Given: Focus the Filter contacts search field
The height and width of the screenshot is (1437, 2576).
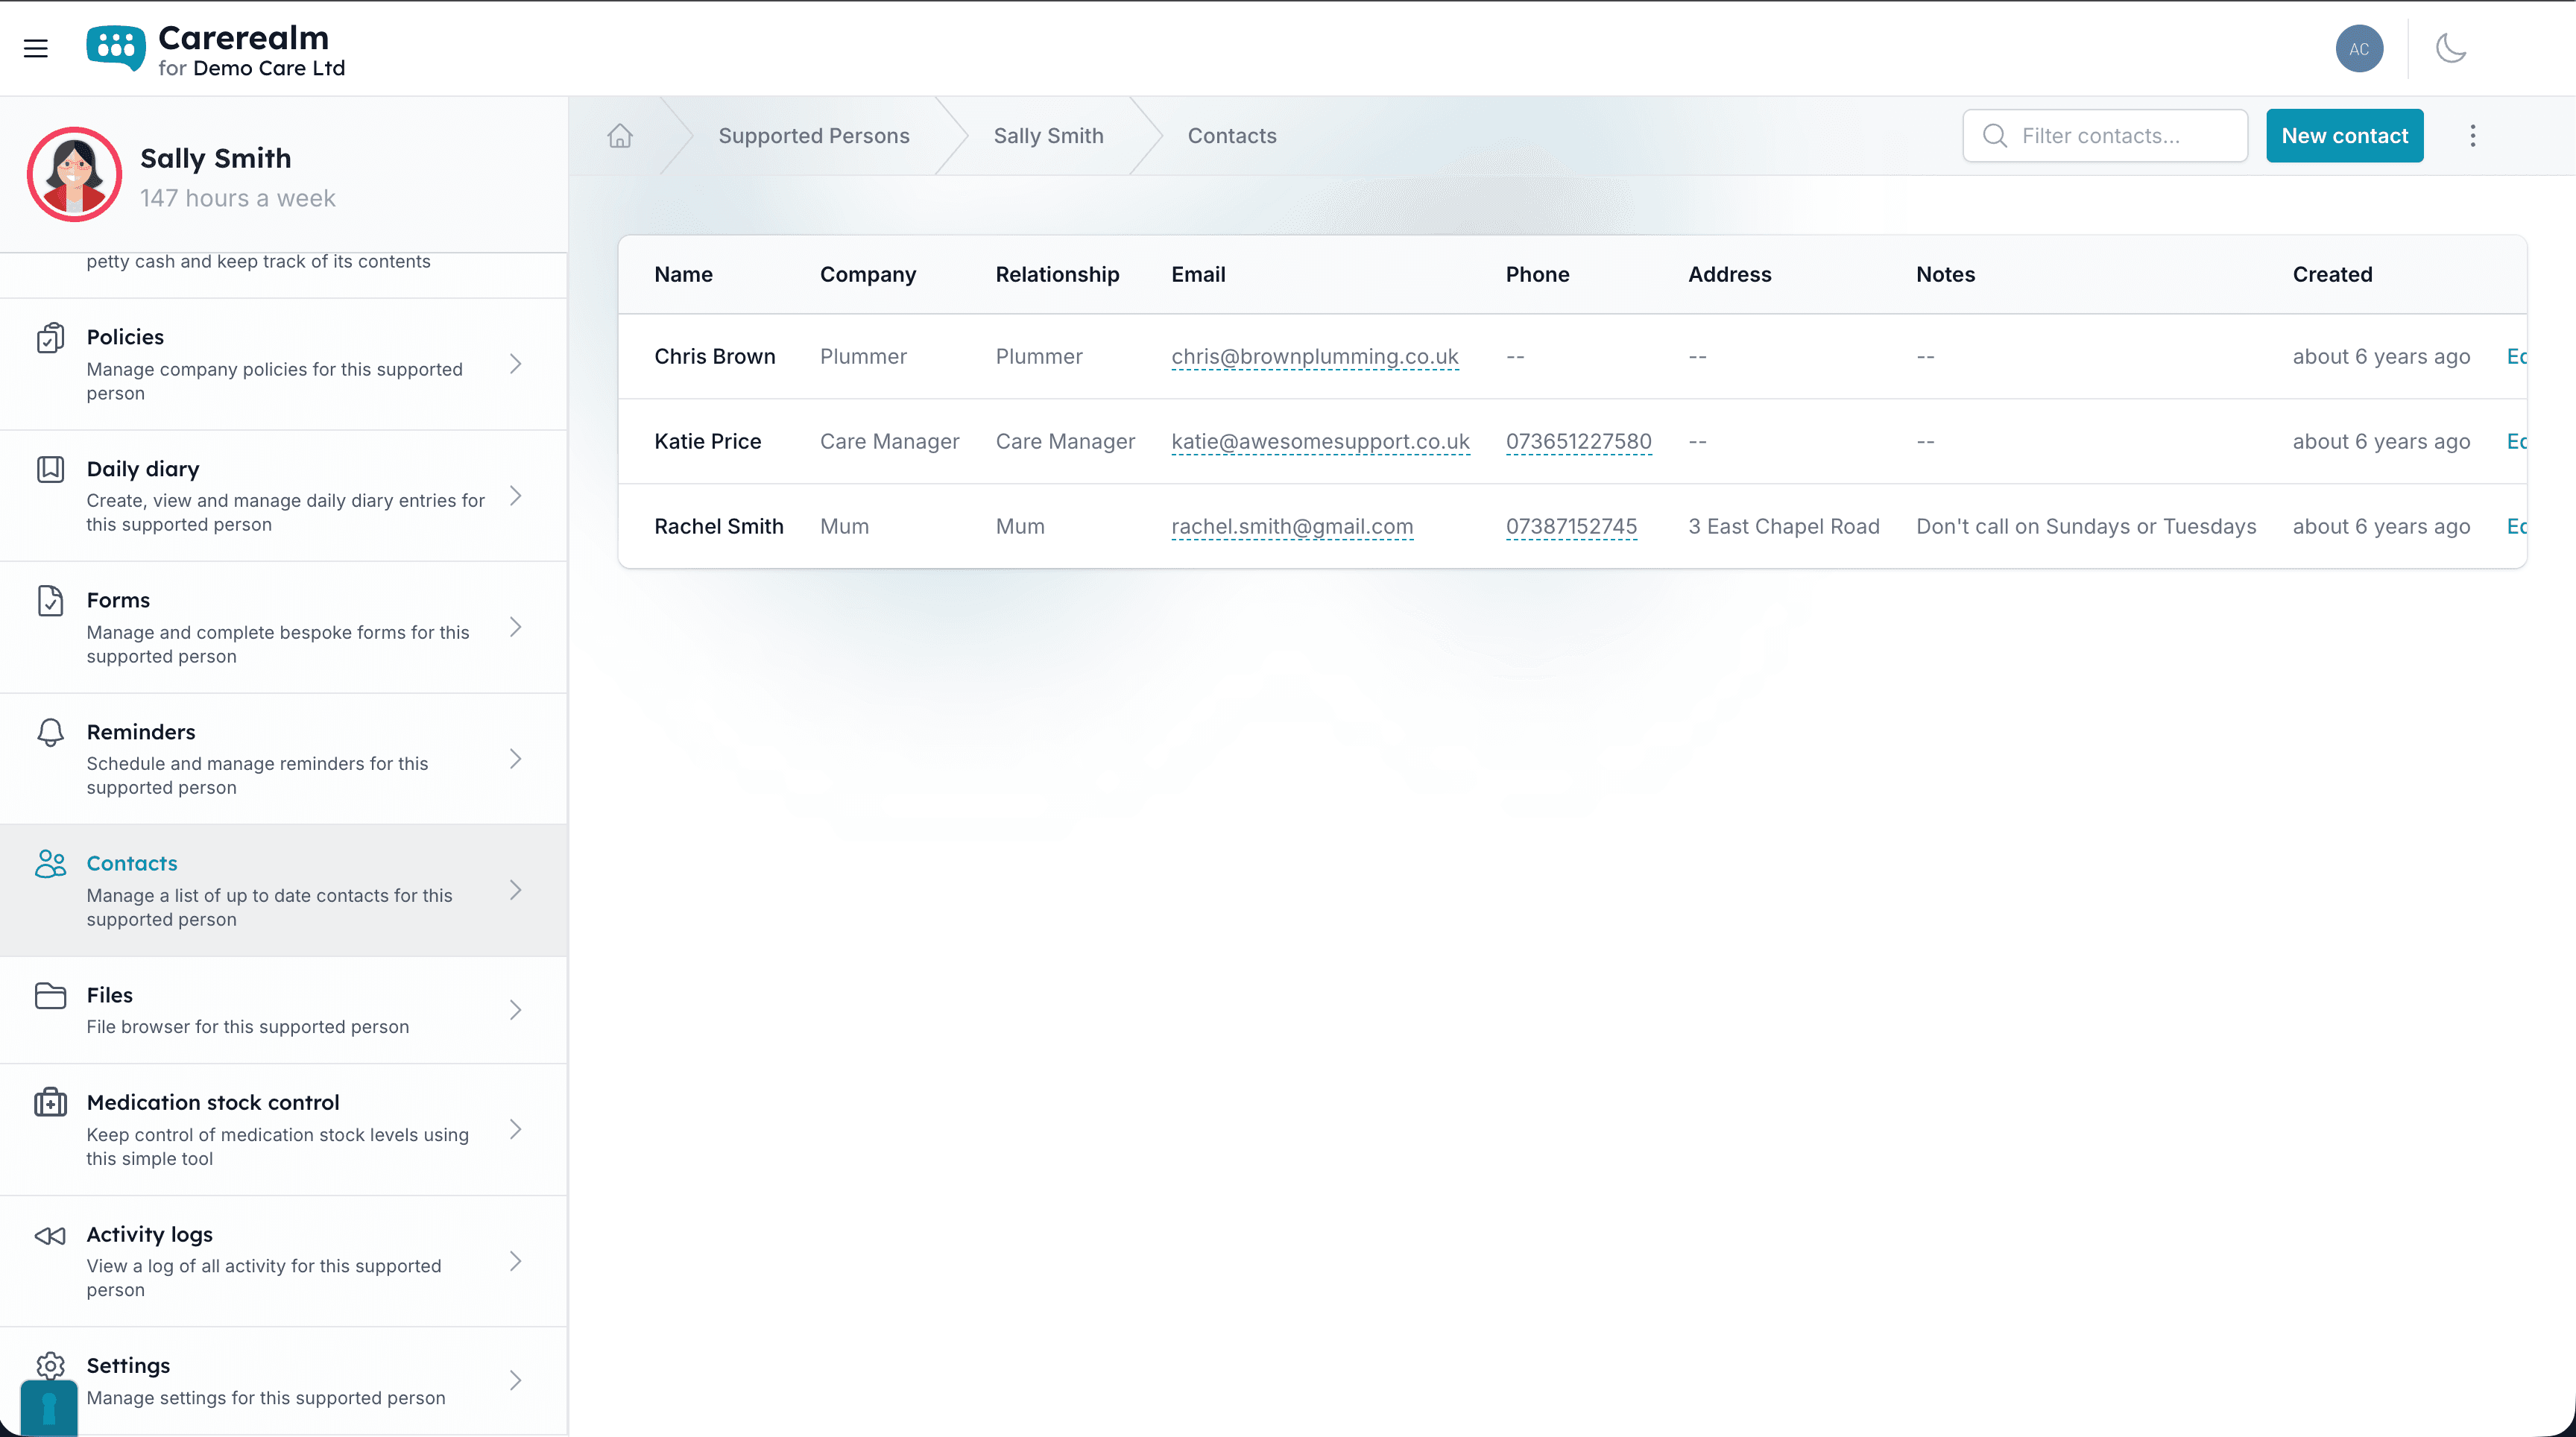Looking at the screenshot, I should click(2105, 136).
